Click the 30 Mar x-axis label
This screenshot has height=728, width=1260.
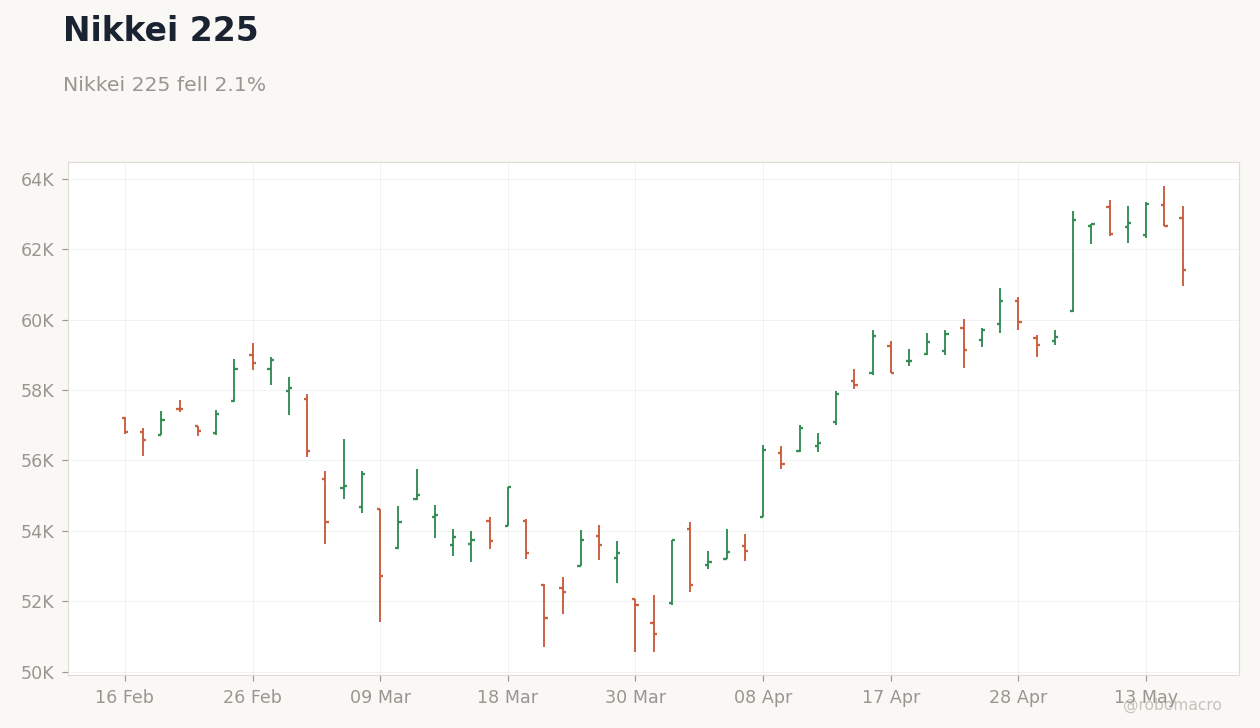(x=635, y=698)
